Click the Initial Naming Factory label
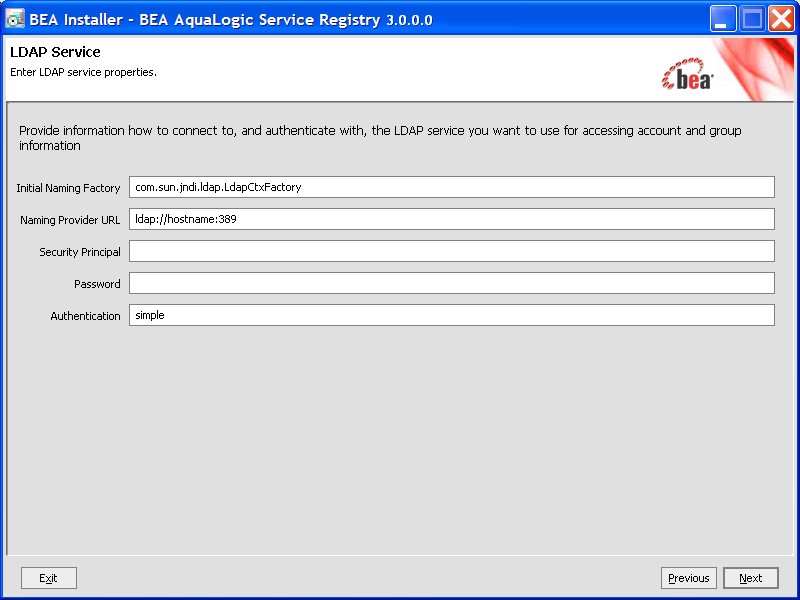 pos(68,188)
